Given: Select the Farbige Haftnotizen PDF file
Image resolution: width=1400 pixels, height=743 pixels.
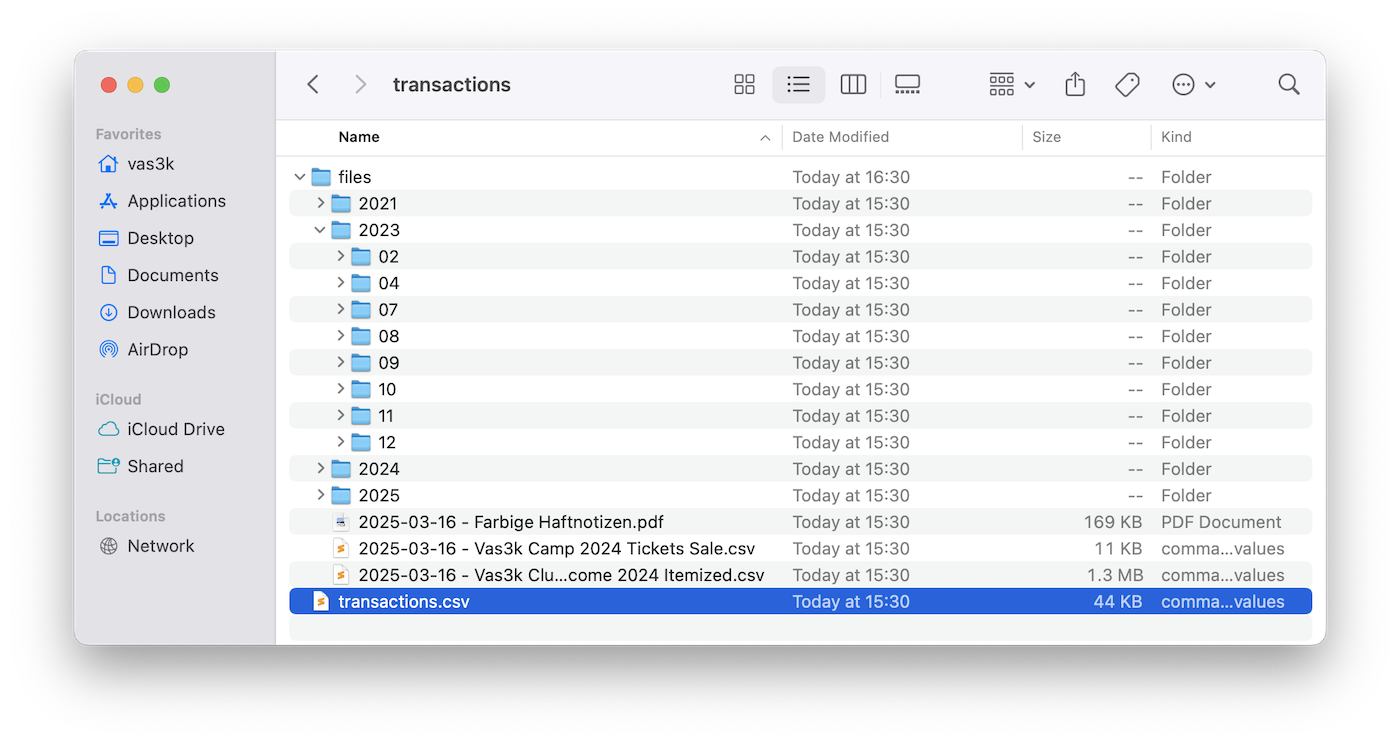Looking at the screenshot, I should click(511, 521).
